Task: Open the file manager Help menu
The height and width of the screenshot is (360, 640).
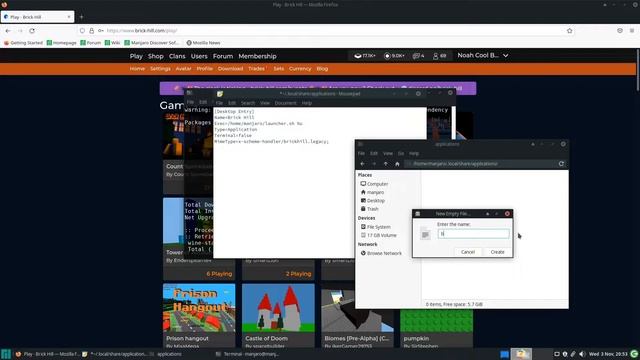Action: [x=414, y=153]
